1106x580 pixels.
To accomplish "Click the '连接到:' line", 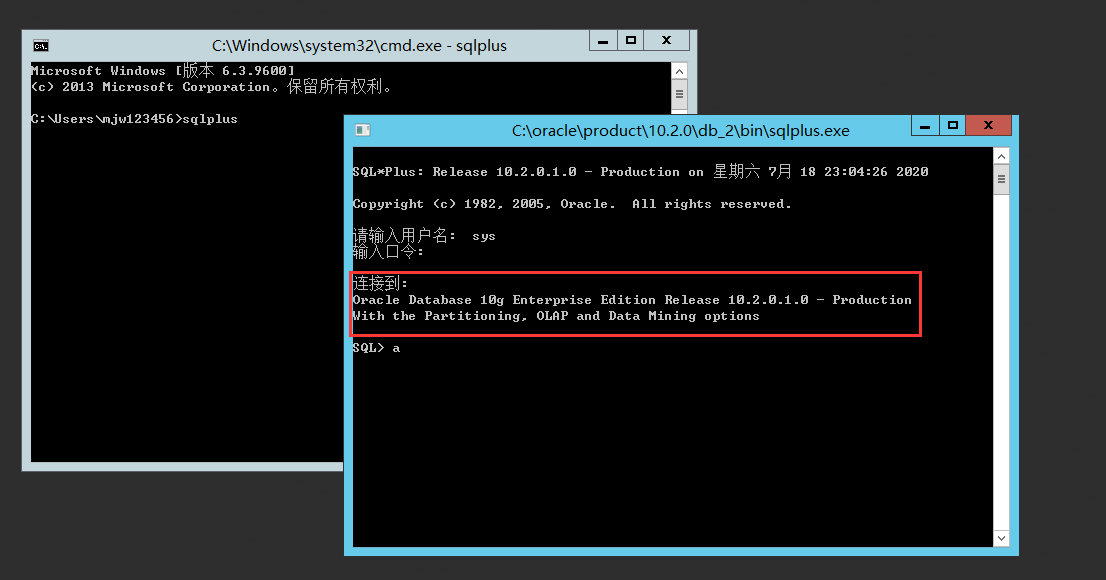I will coord(380,283).
